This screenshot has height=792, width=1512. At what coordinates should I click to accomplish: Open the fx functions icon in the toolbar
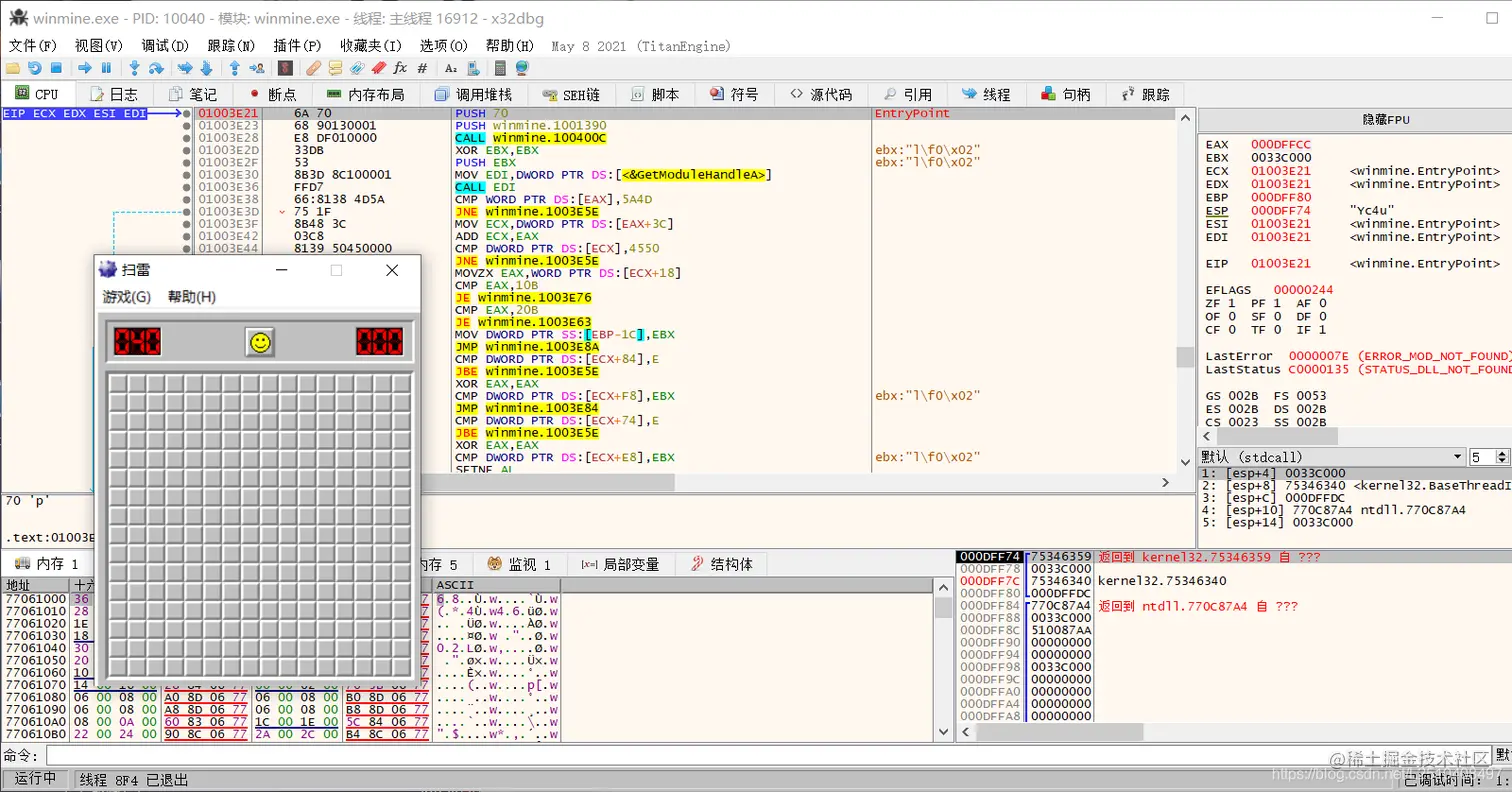pos(400,68)
